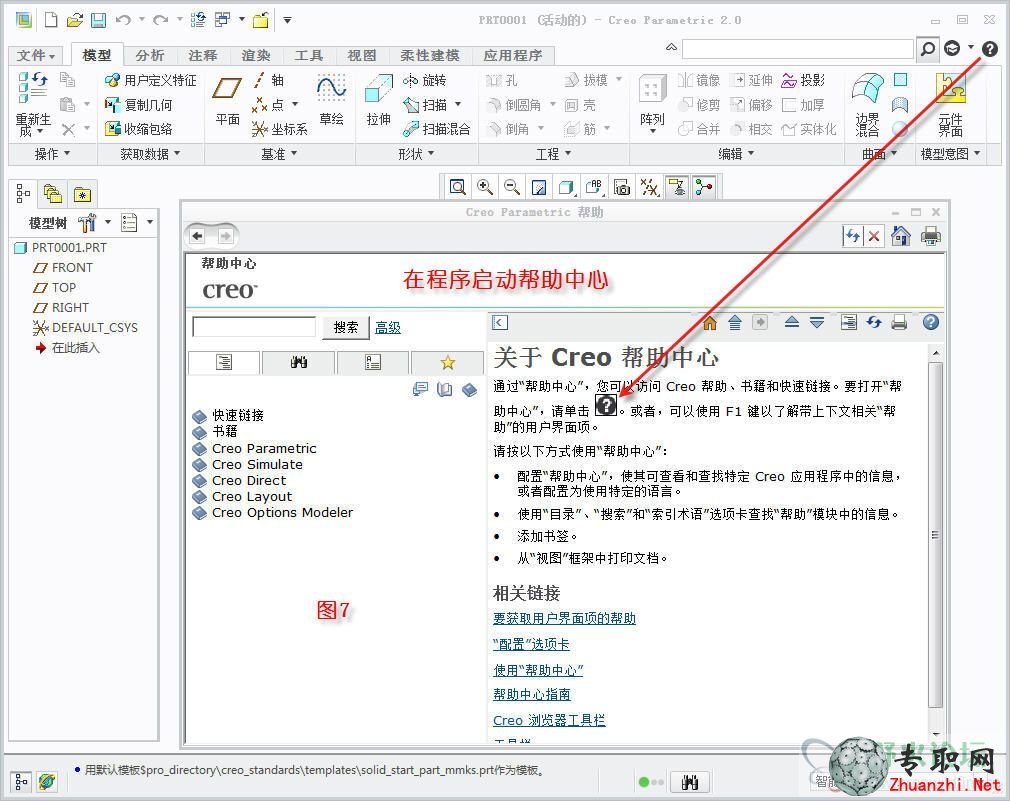Open the bookmarks star tab in help
This screenshot has width=1010, height=801.
(447, 363)
